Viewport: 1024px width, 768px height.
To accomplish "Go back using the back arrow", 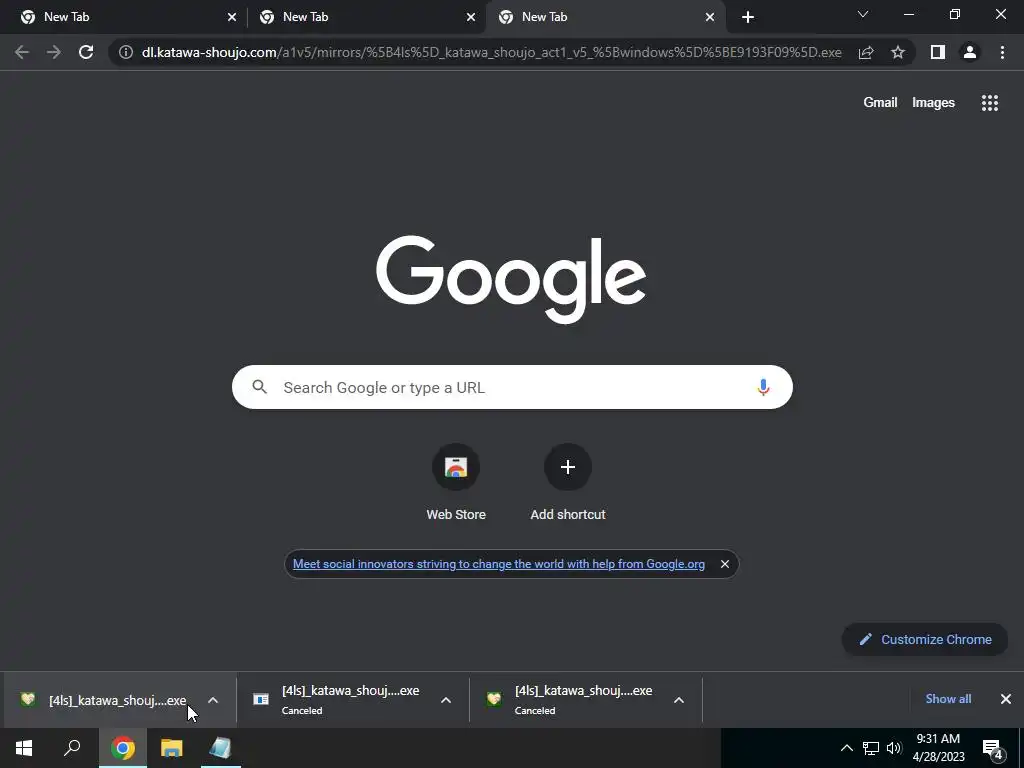I will coord(22,52).
